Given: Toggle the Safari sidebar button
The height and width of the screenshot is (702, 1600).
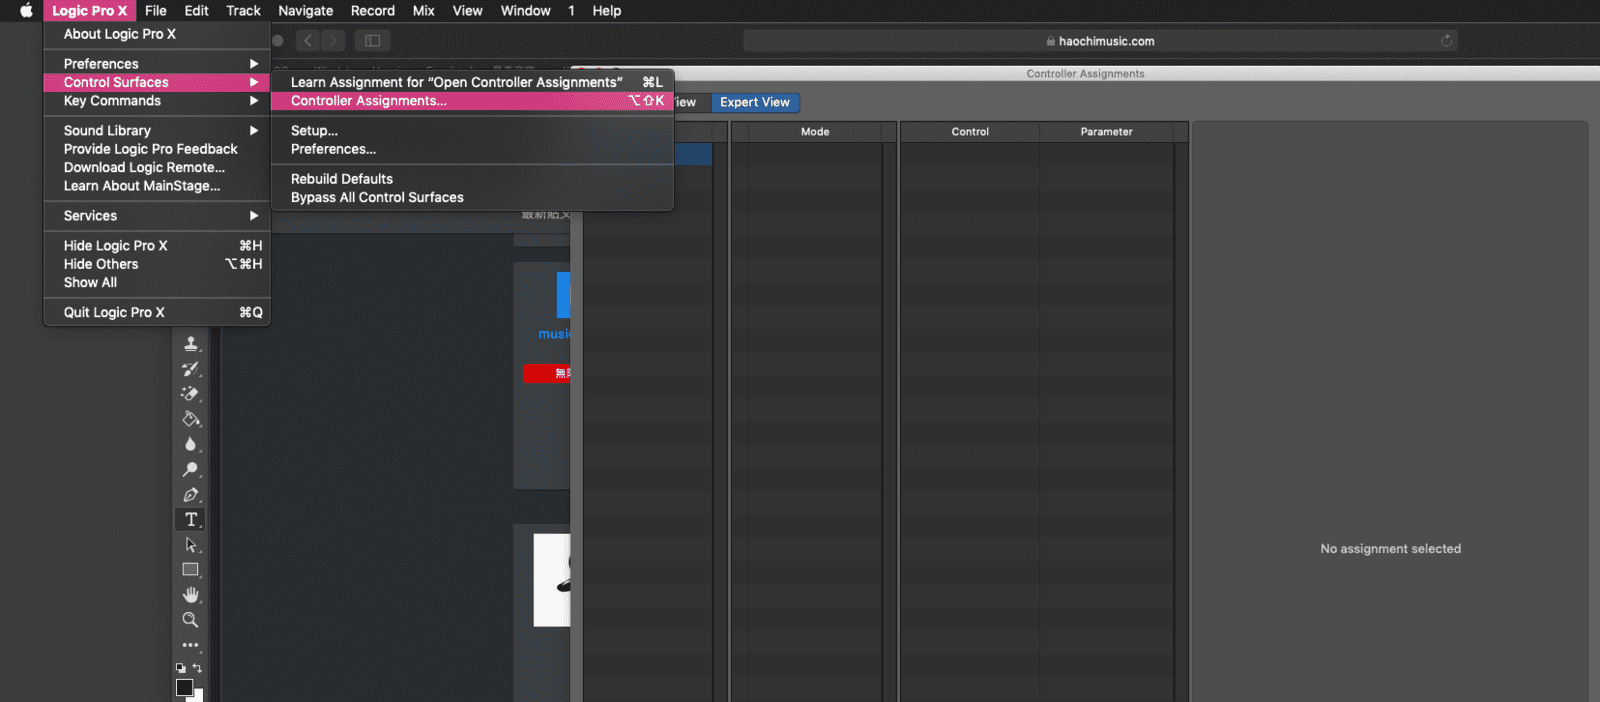Looking at the screenshot, I should (372, 41).
